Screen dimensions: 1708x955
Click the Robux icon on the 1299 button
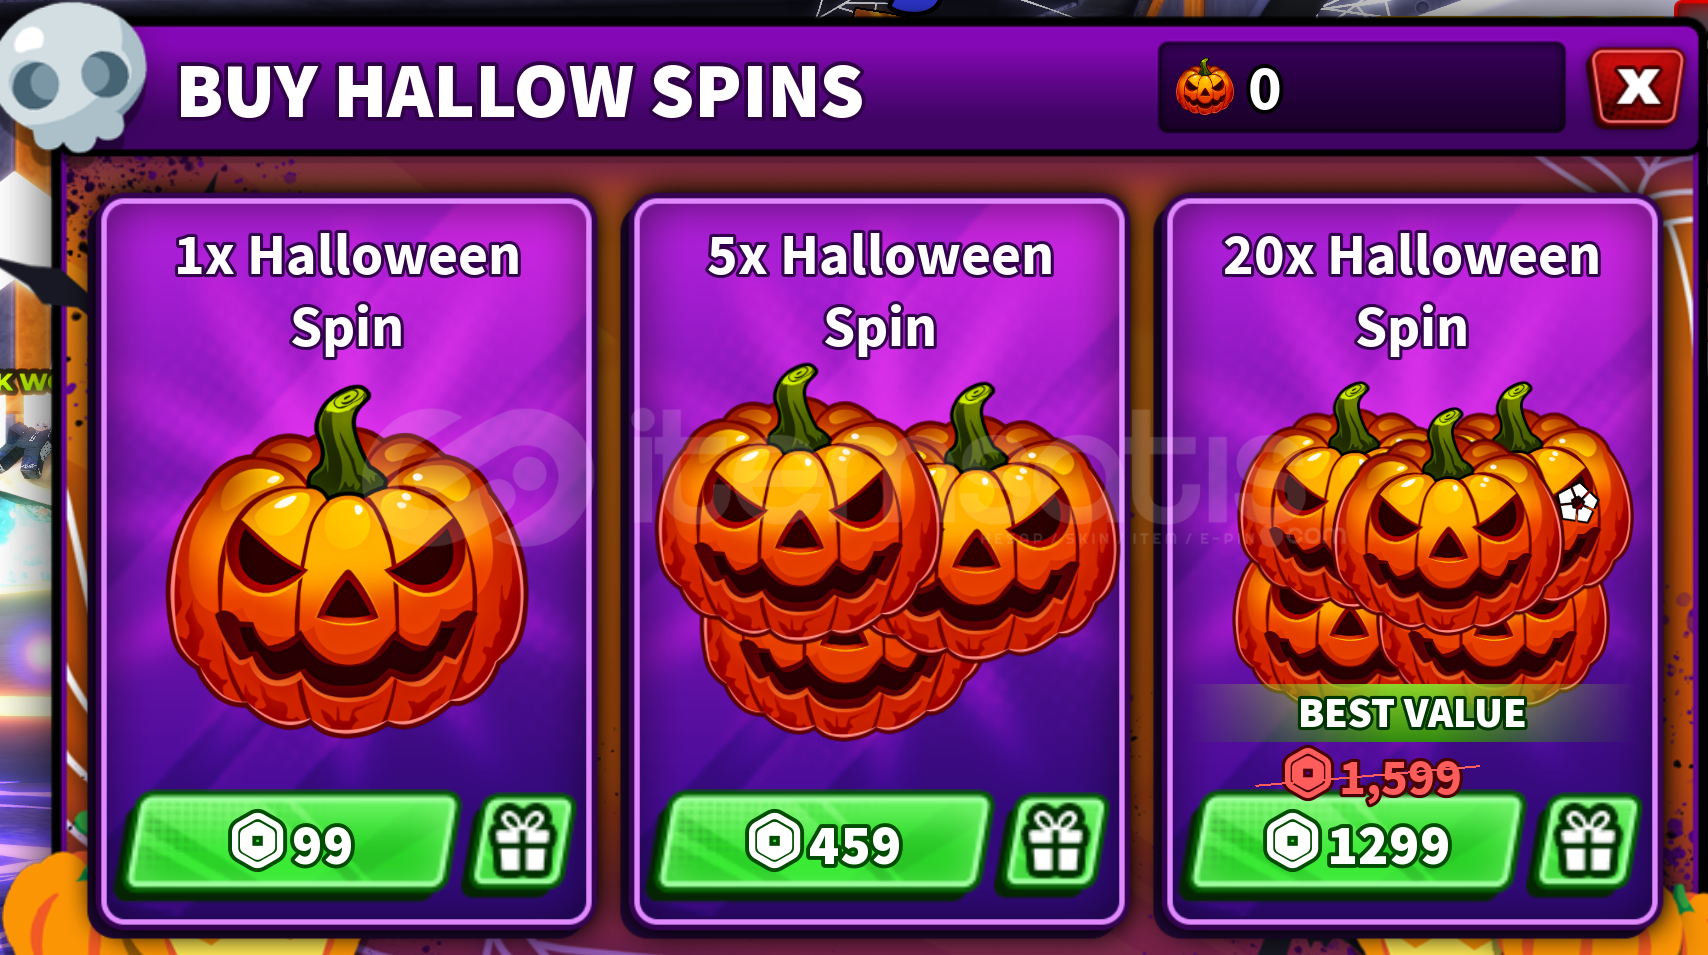pos(1293,841)
